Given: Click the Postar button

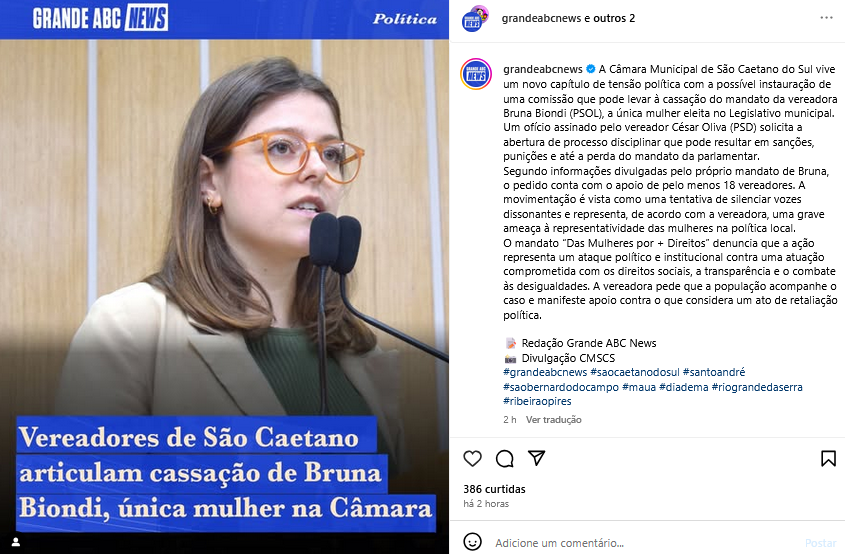Looking at the screenshot, I should [x=820, y=543].
